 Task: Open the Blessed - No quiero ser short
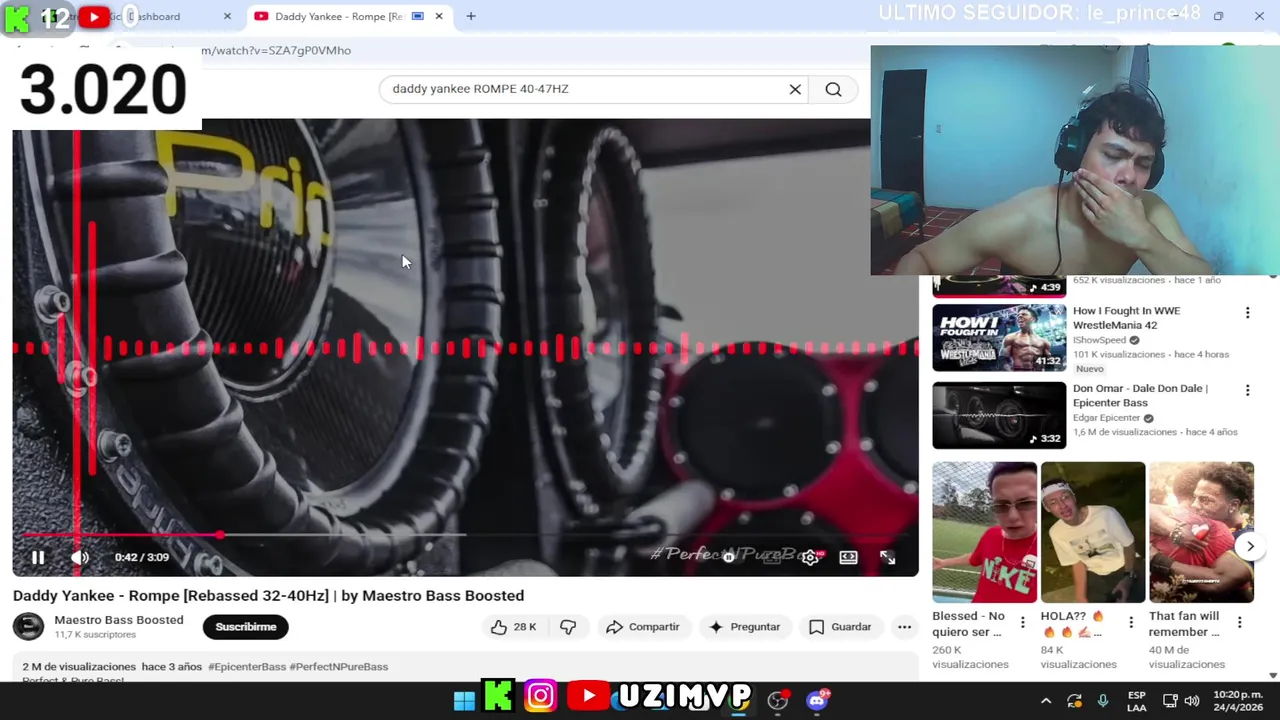(x=985, y=532)
